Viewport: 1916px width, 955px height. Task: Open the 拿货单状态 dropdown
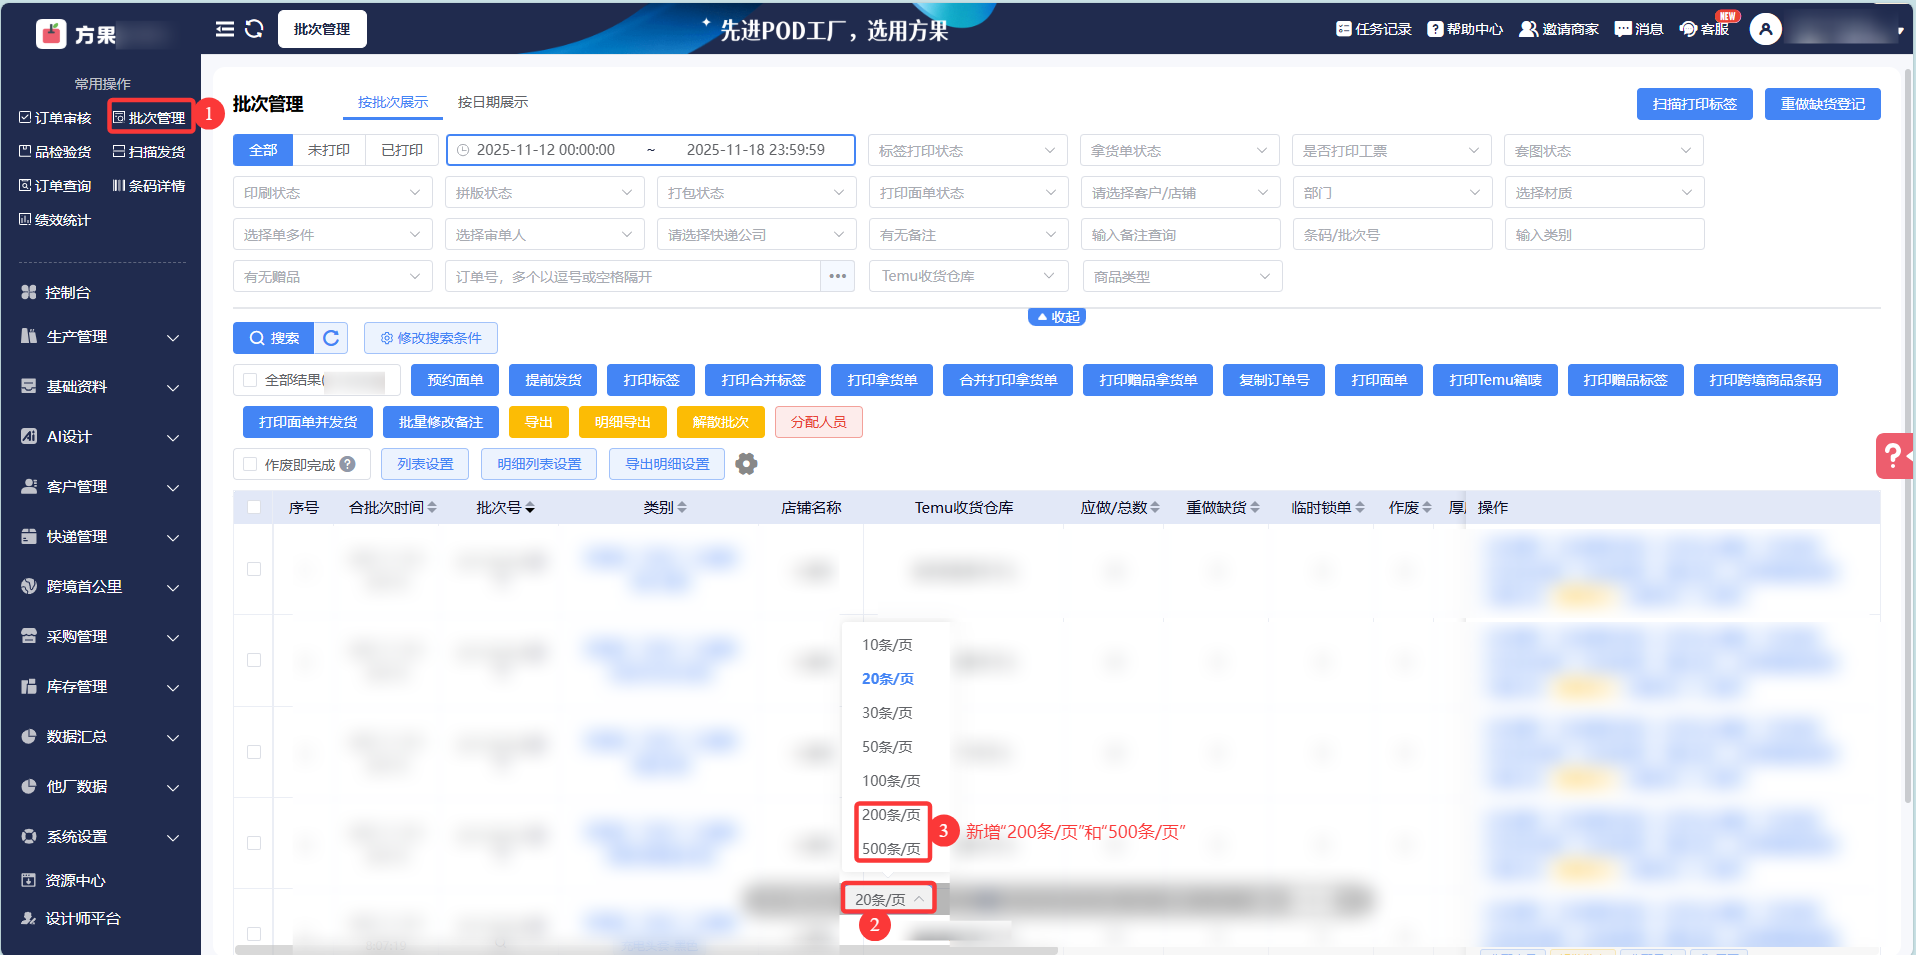(1180, 150)
